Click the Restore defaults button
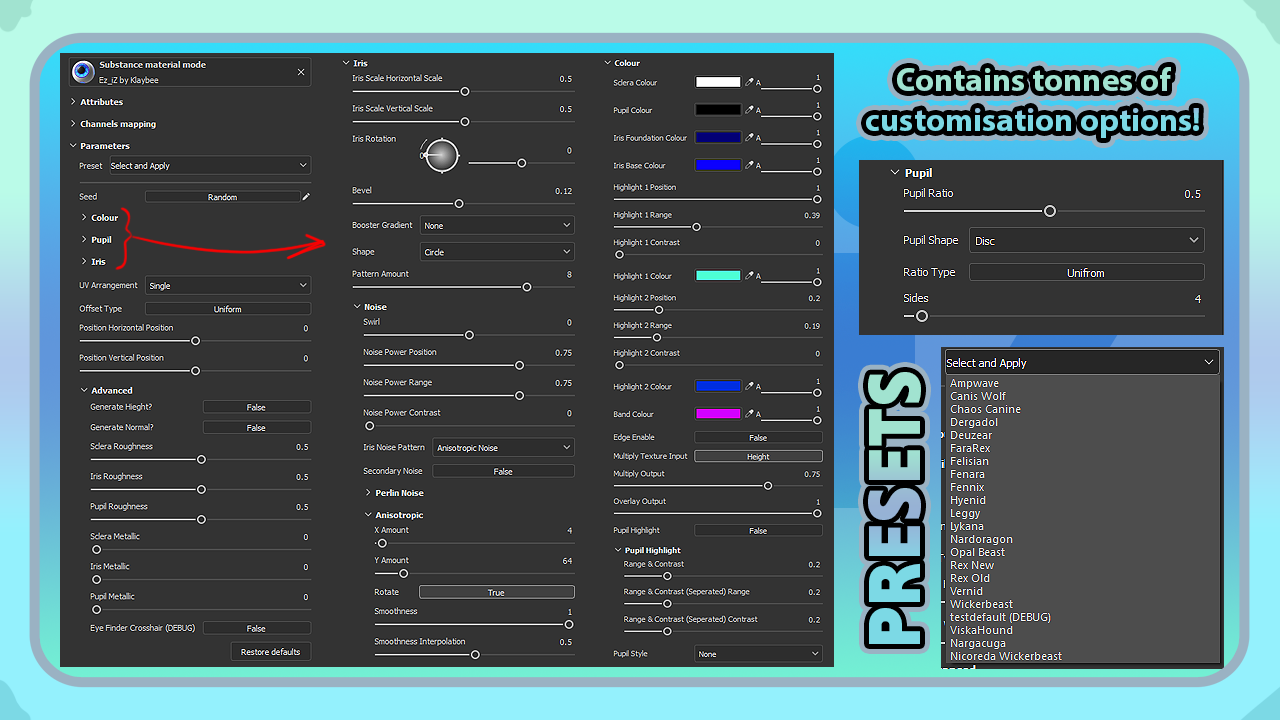 (271, 652)
